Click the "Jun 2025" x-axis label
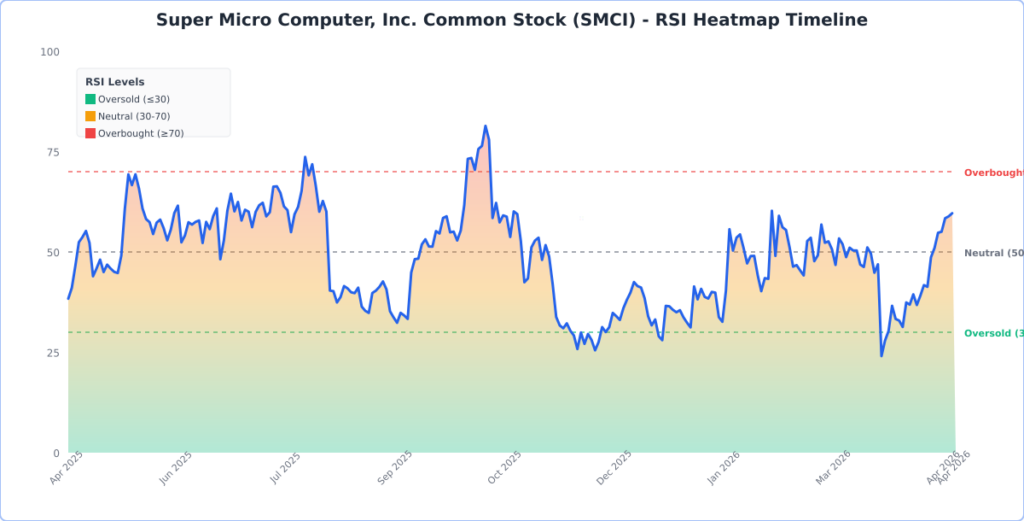Image resolution: width=1024 pixels, height=521 pixels. tap(175, 471)
